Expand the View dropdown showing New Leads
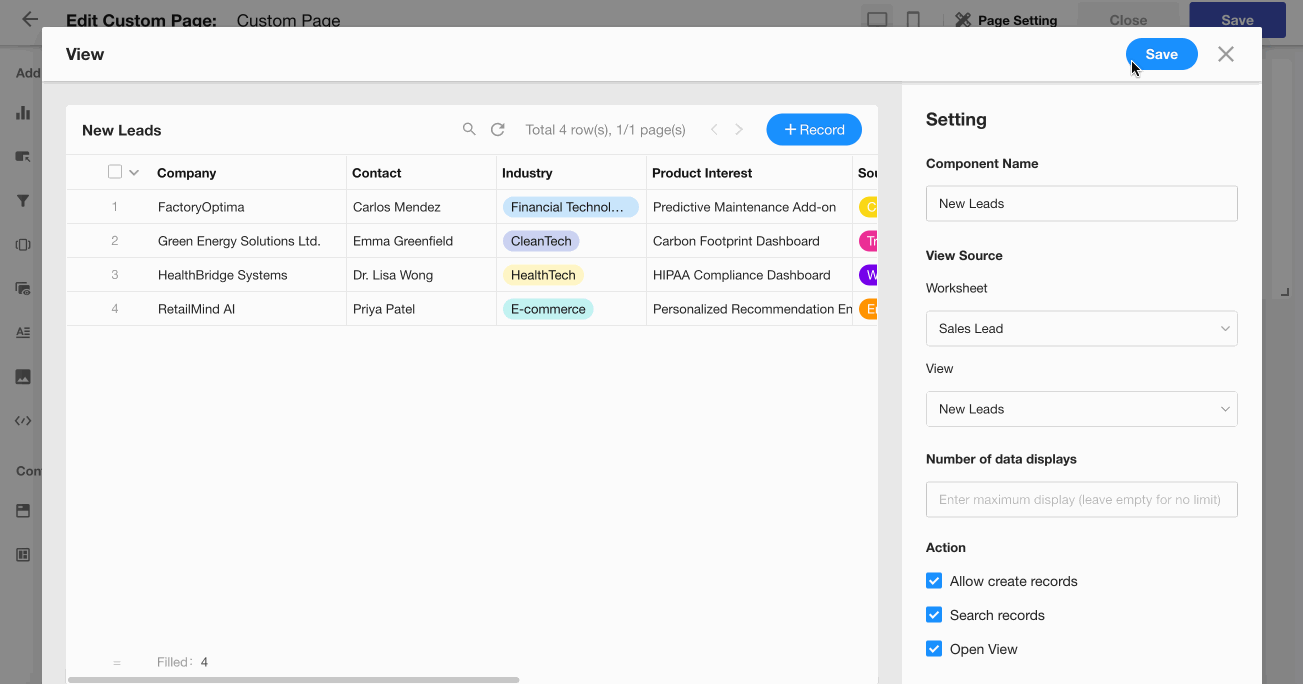 (1081, 409)
